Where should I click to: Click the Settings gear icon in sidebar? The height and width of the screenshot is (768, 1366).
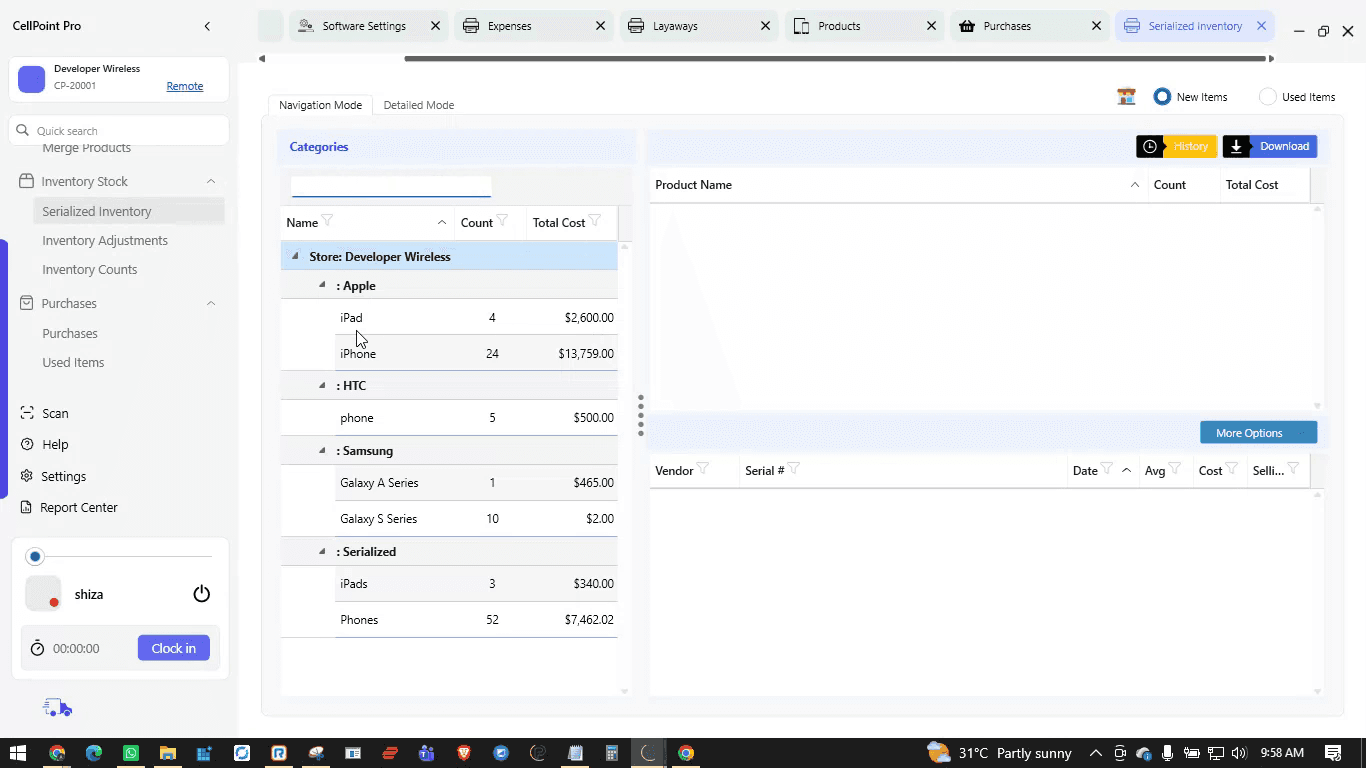[x=27, y=476]
